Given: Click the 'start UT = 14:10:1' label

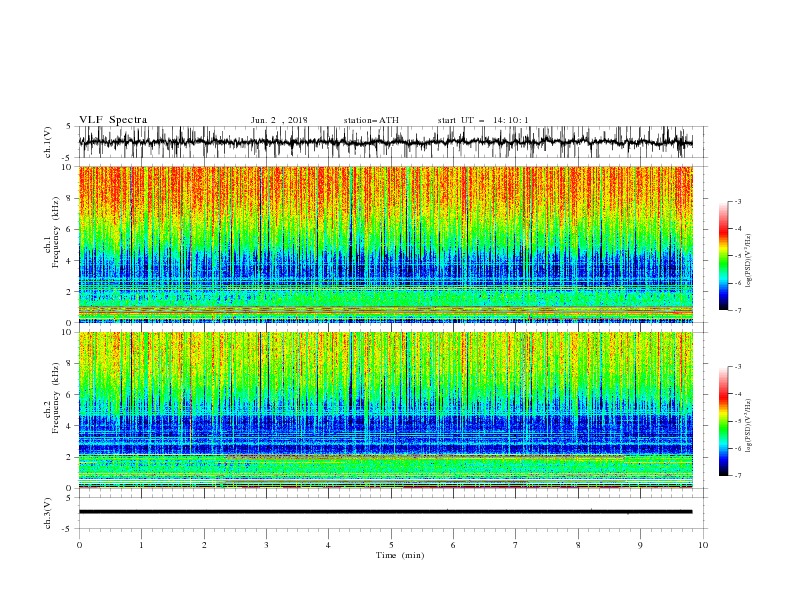Looking at the screenshot, I should point(483,120).
